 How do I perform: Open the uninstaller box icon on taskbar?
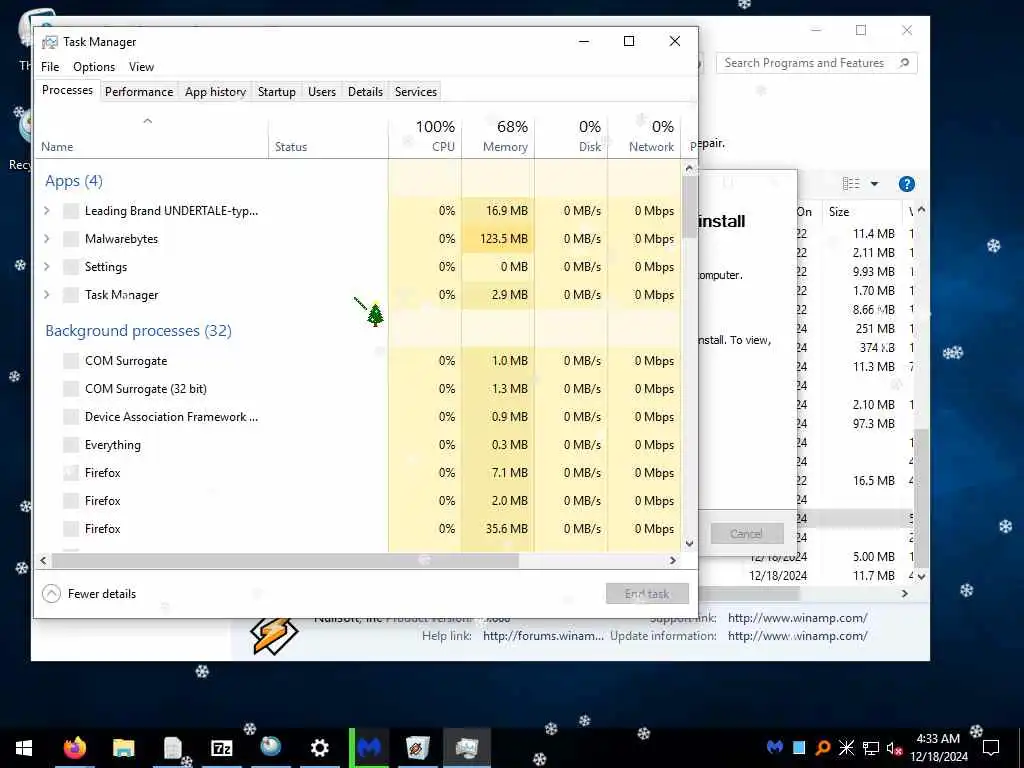click(x=418, y=747)
